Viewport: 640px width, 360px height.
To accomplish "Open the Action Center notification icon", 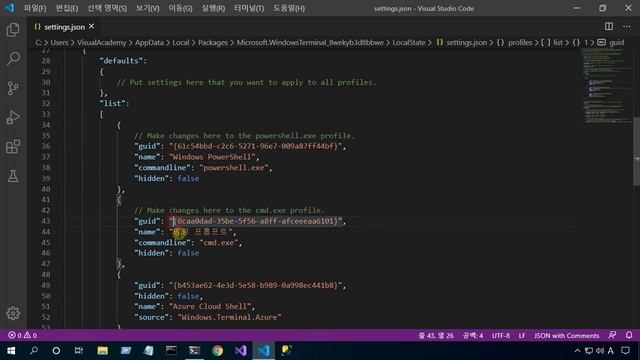I will (625, 351).
